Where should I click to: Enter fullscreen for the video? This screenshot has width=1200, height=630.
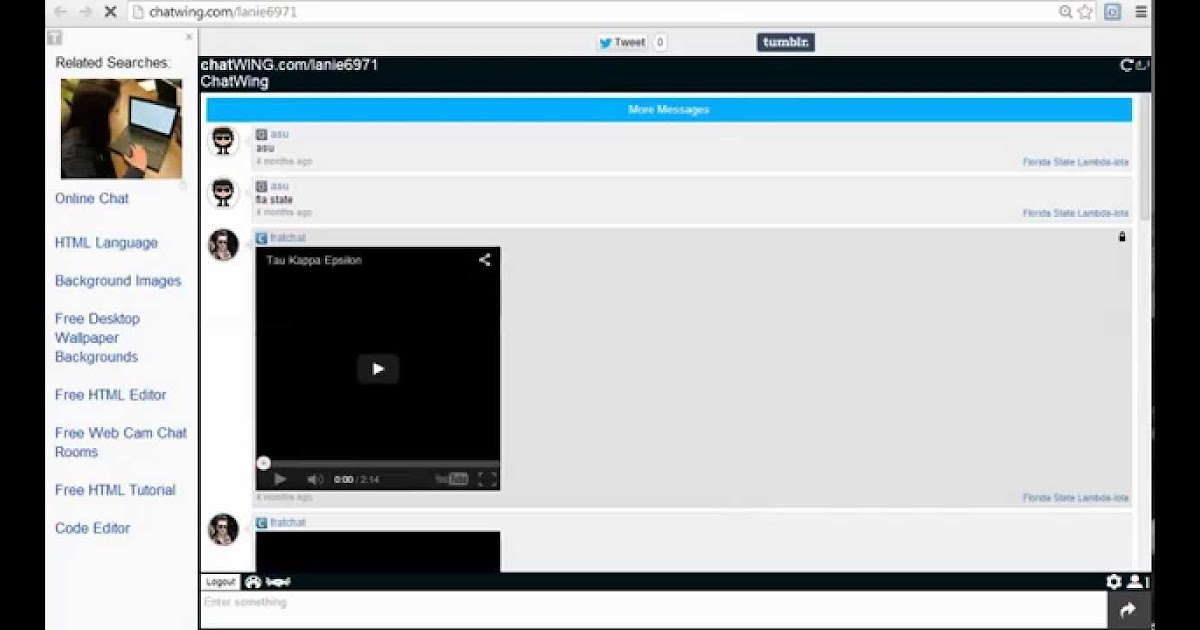[487, 479]
